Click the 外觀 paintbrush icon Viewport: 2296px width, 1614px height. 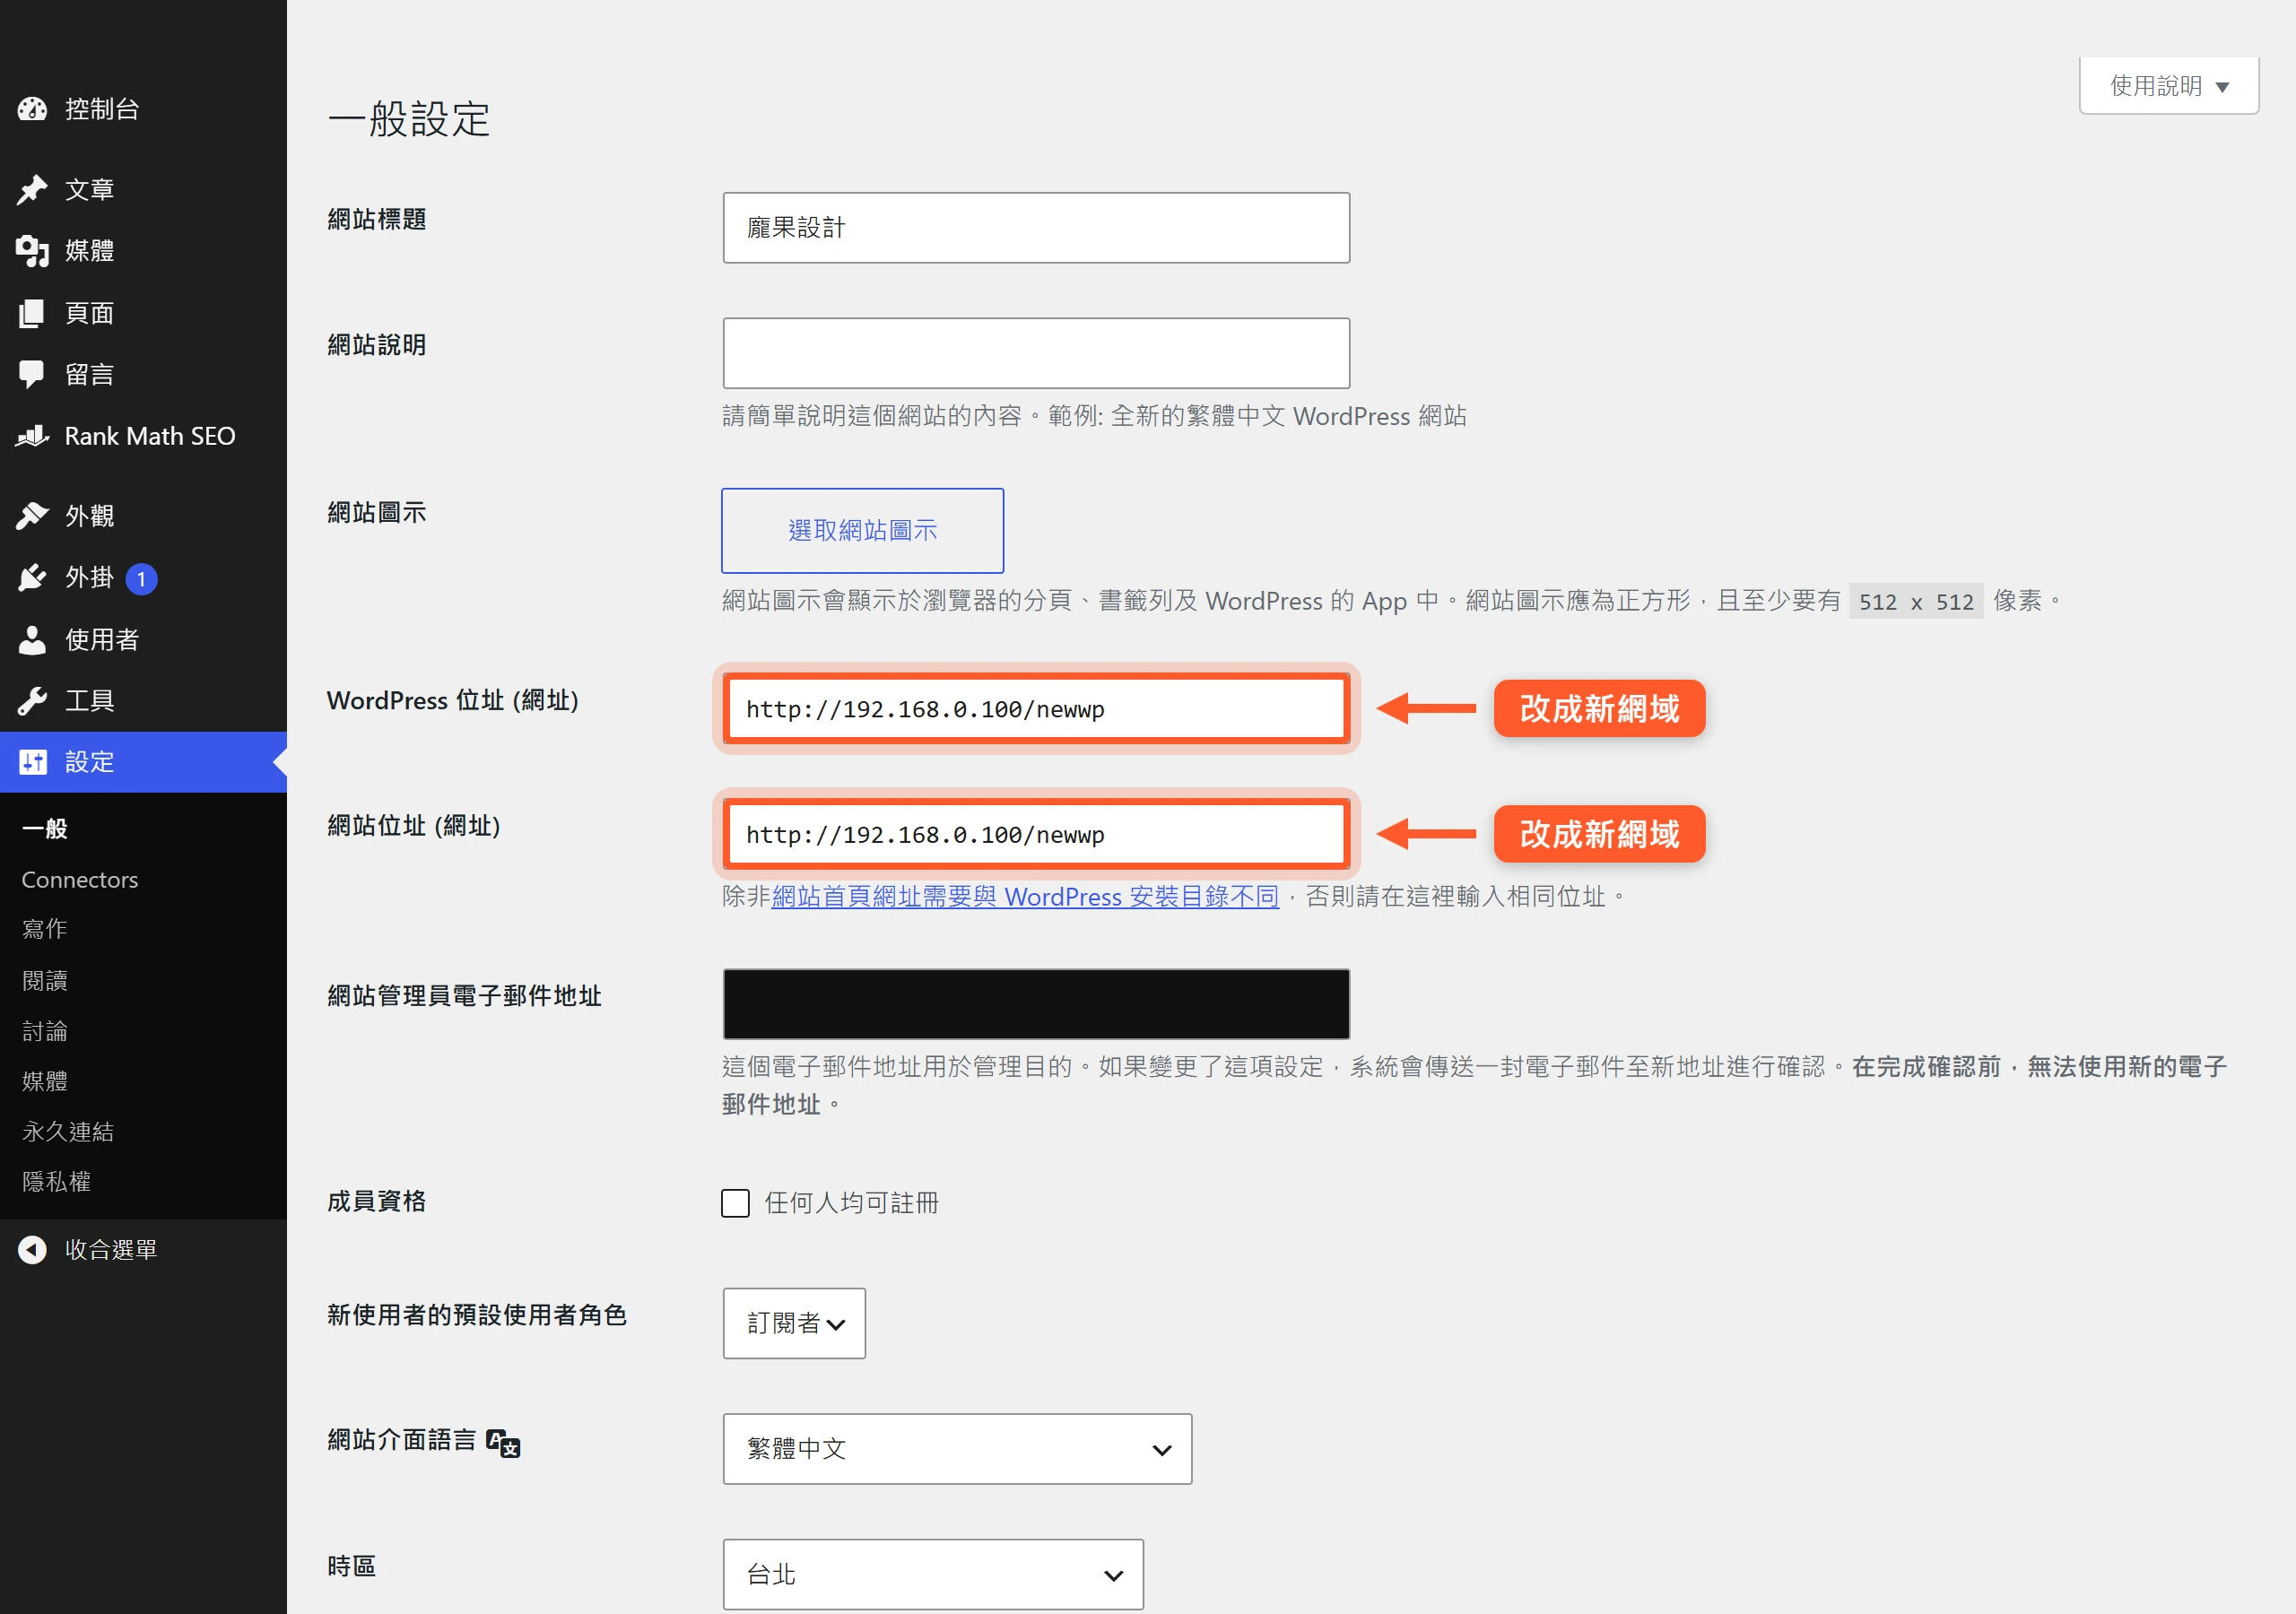click(x=32, y=516)
